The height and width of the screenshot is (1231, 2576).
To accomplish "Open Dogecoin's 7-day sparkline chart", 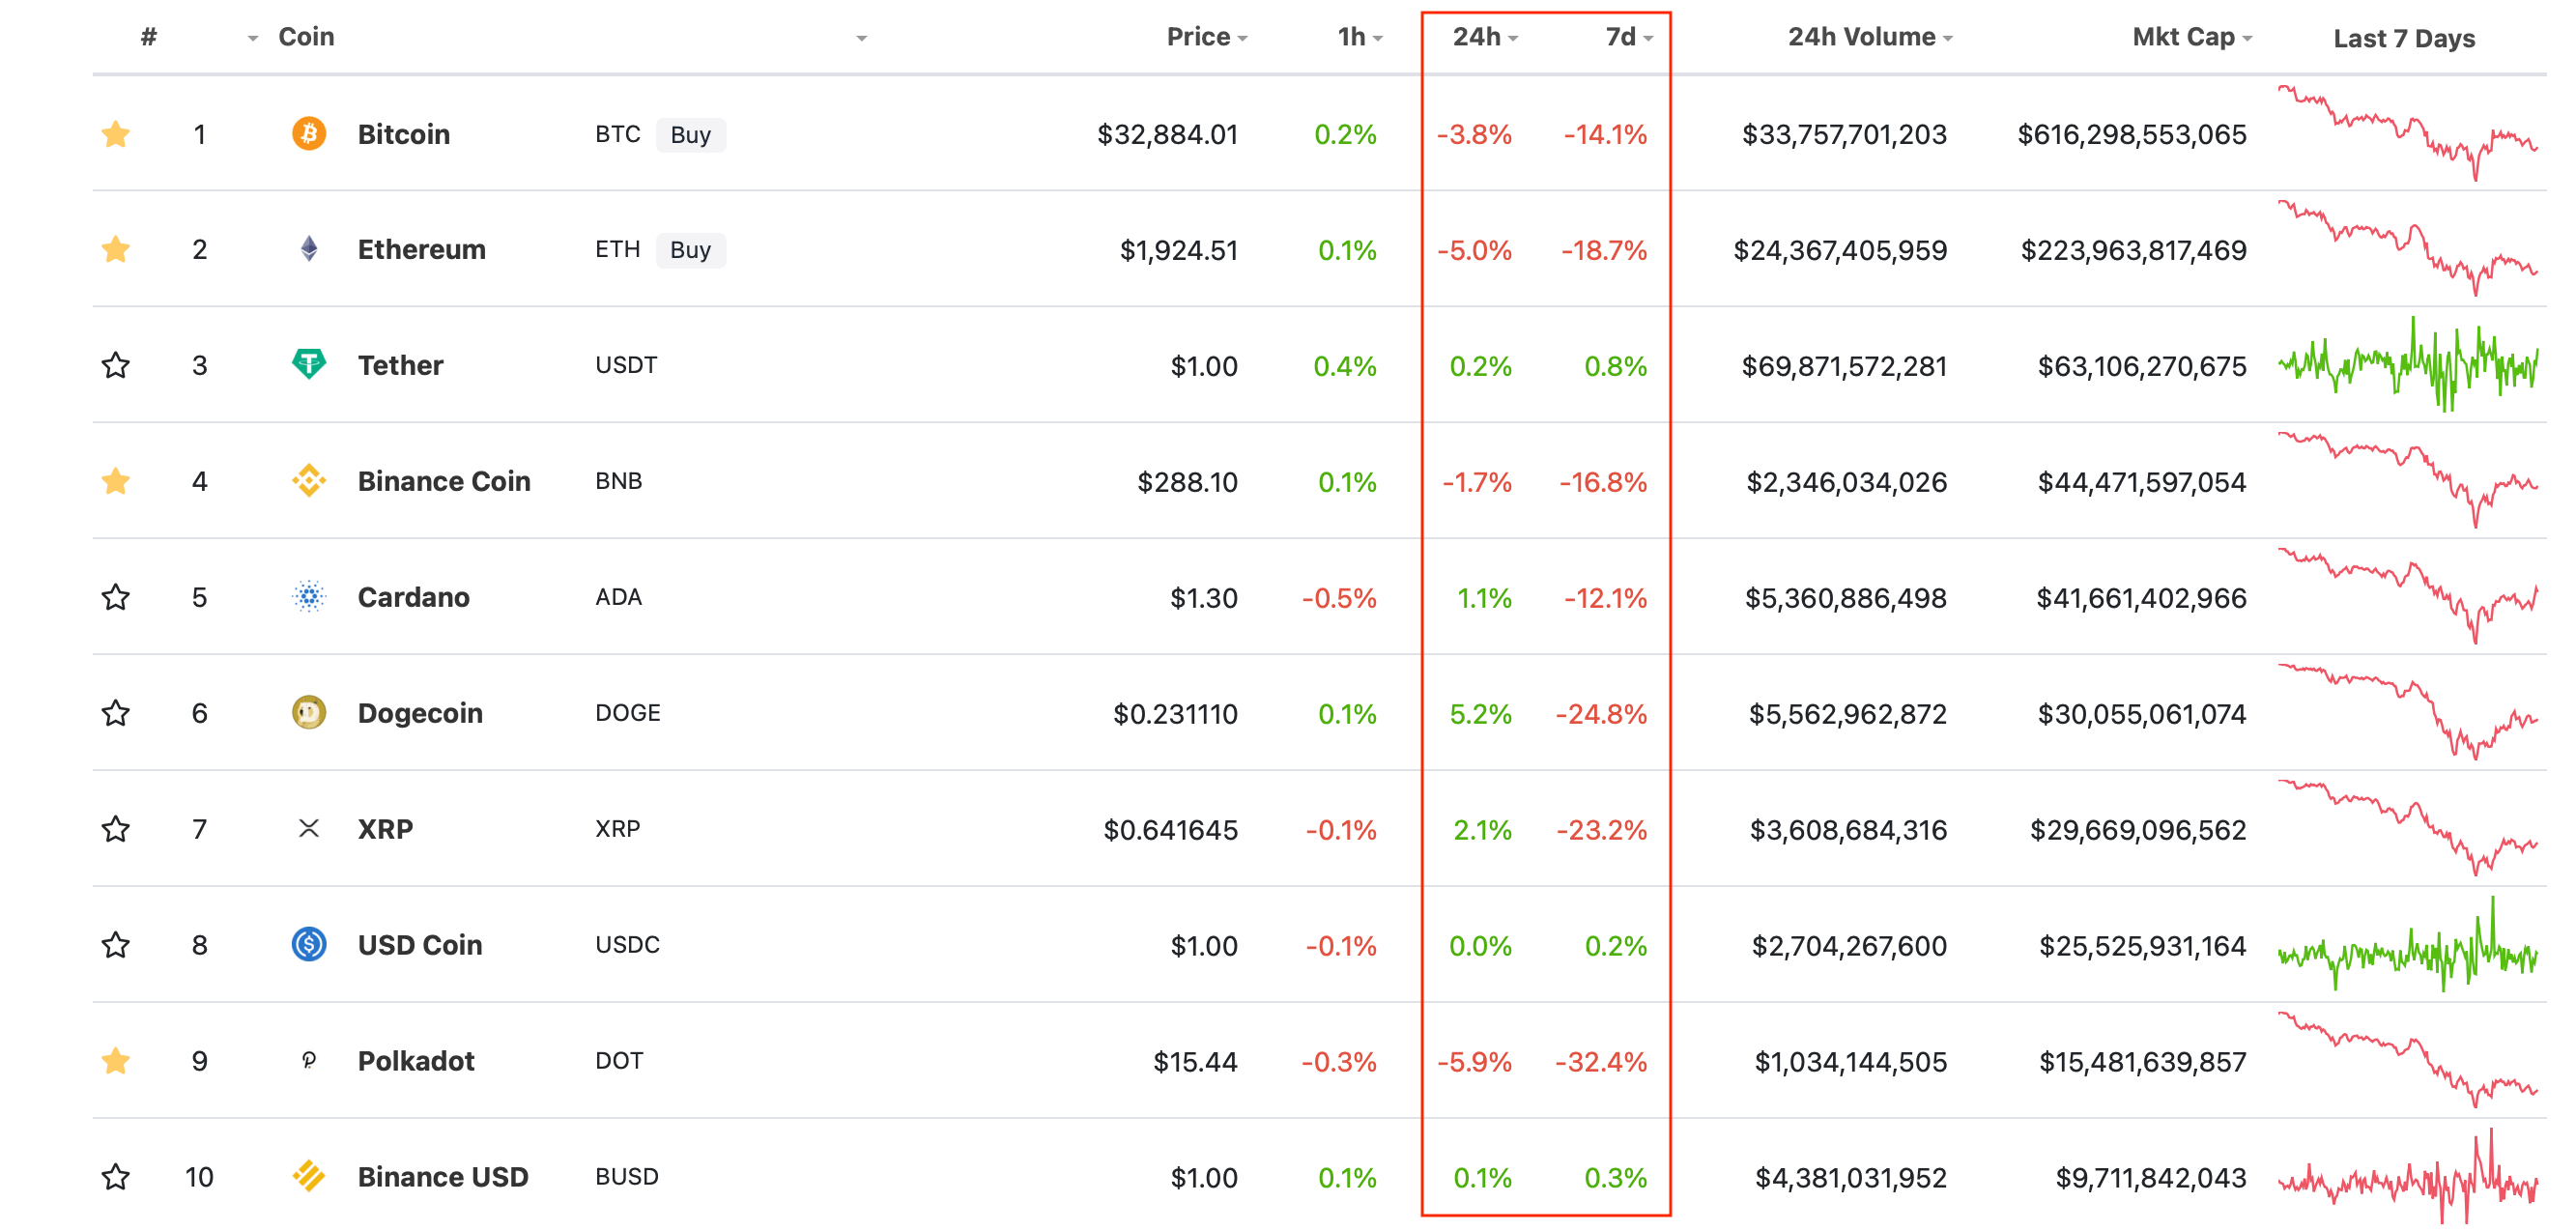I will [x=2408, y=712].
